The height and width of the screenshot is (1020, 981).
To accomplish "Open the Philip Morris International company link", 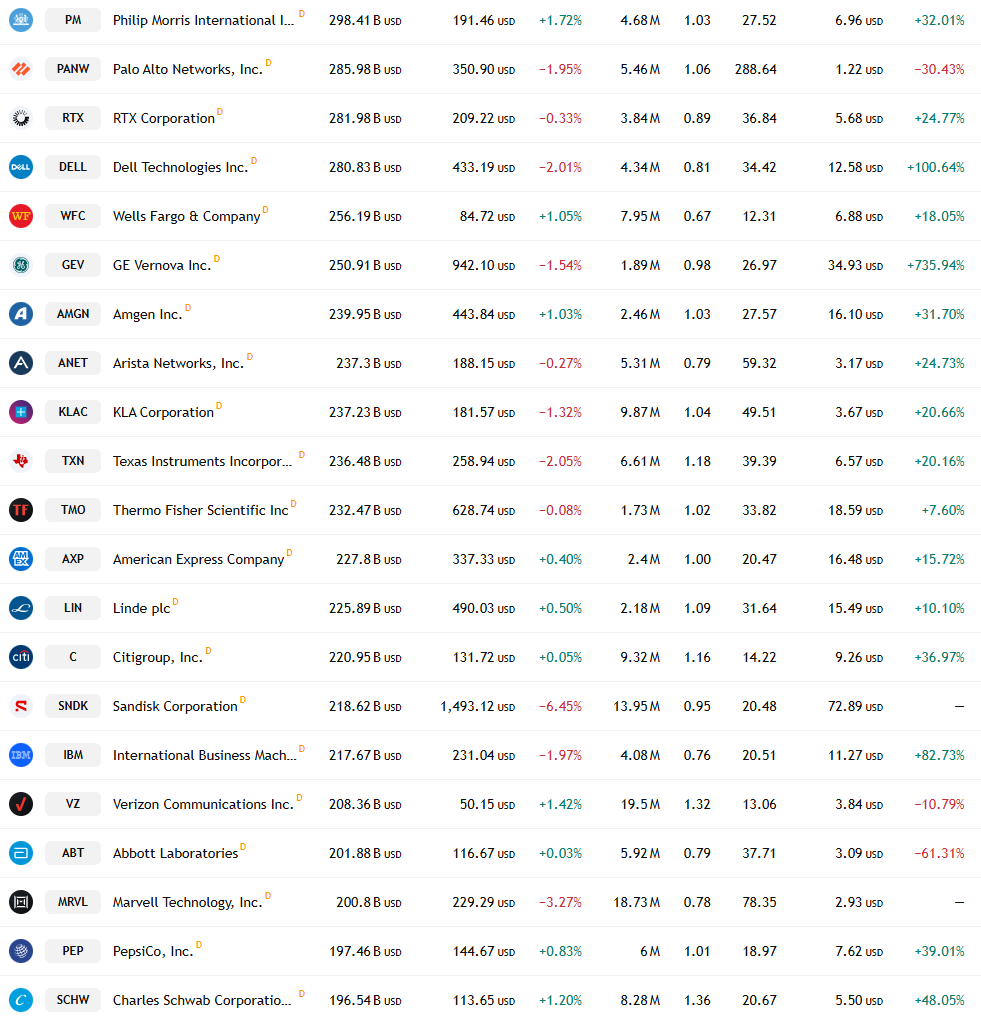I will pyautogui.click(x=203, y=21).
